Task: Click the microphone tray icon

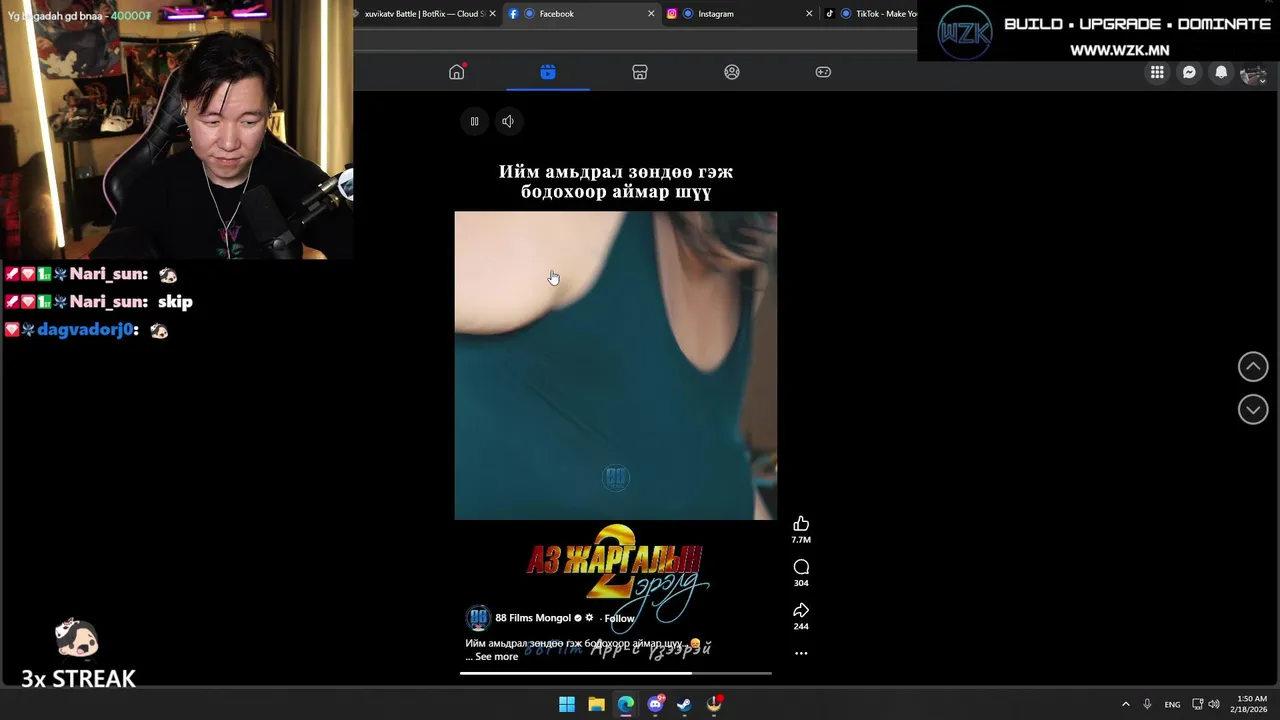Action: point(1147,704)
